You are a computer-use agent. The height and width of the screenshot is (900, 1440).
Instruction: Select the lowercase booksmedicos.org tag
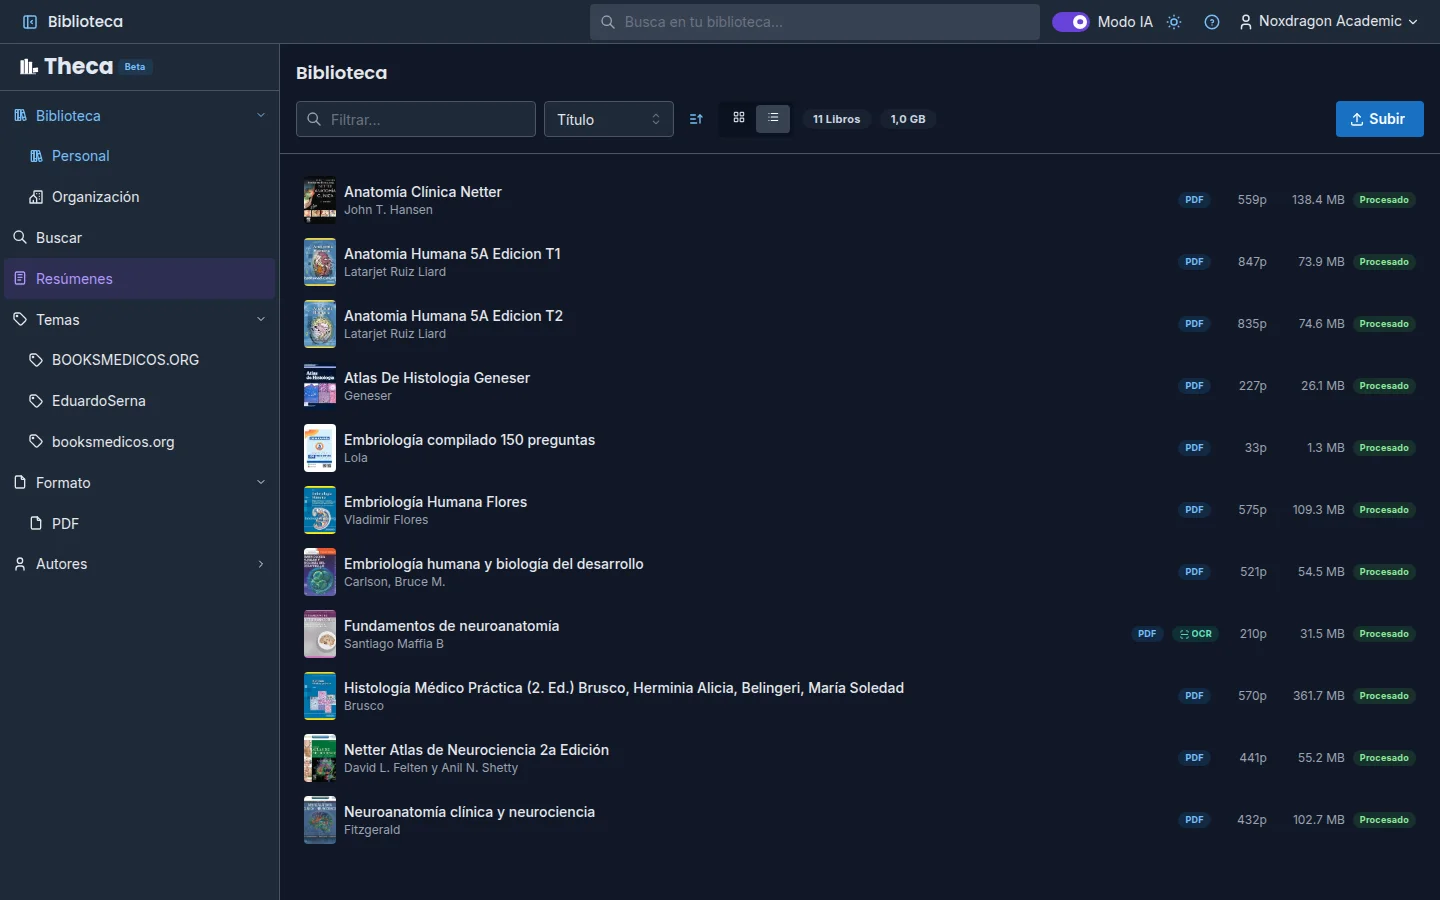click(140, 442)
